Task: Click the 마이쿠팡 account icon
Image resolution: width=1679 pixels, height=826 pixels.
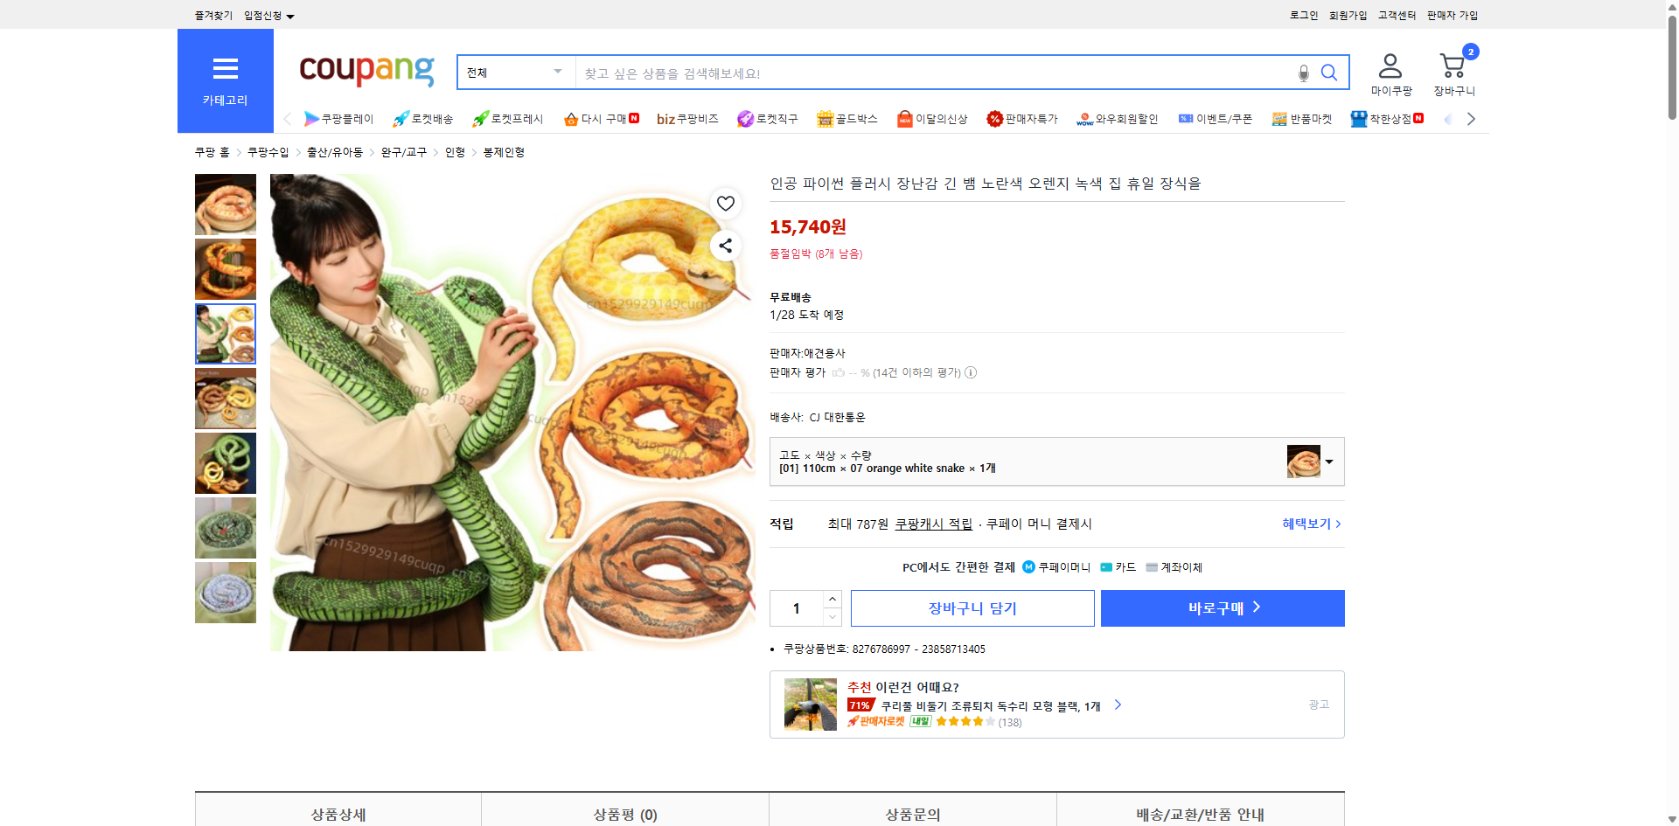Action: tap(1388, 67)
